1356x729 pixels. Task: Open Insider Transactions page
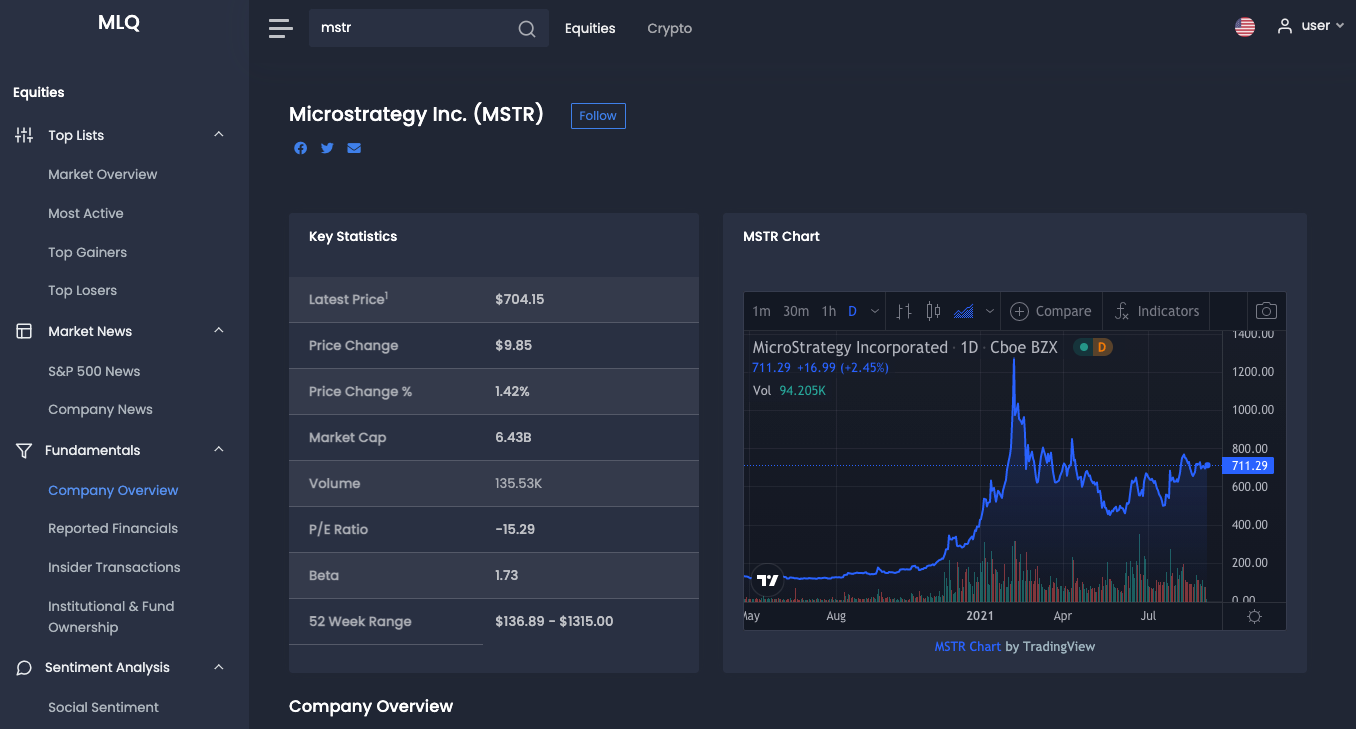point(114,567)
